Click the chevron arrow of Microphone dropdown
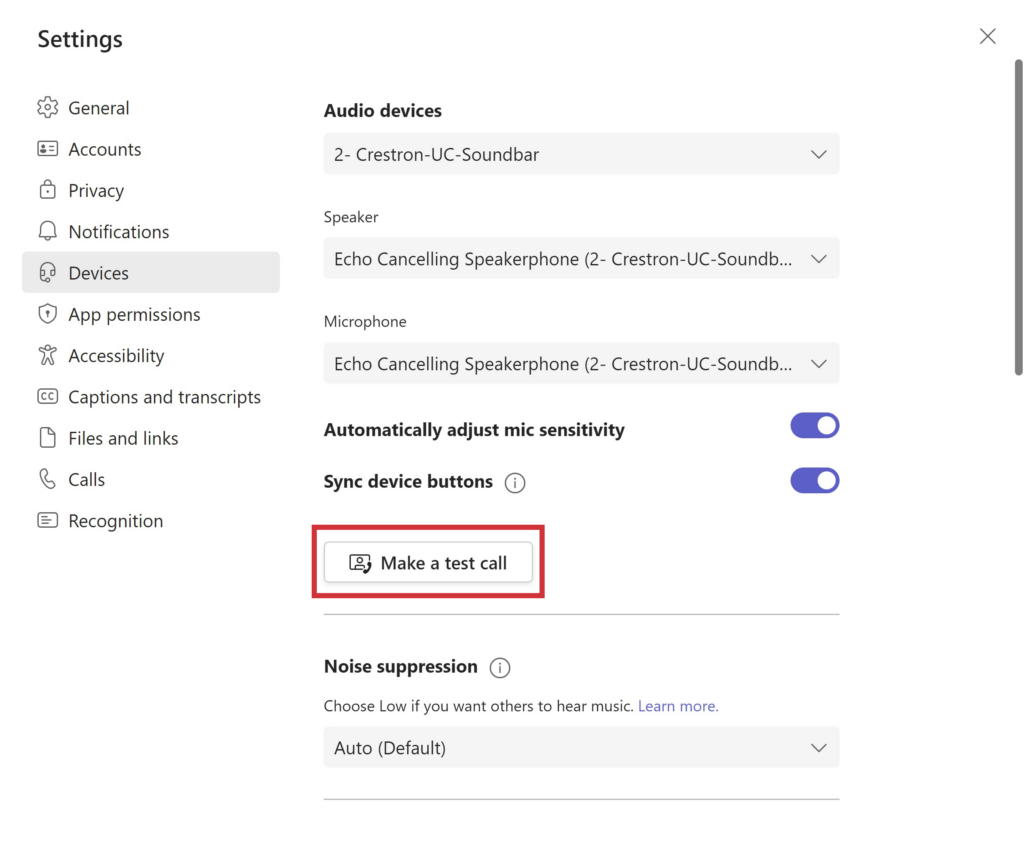Viewport: 1024px width, 858px height. tap(819, 364)
